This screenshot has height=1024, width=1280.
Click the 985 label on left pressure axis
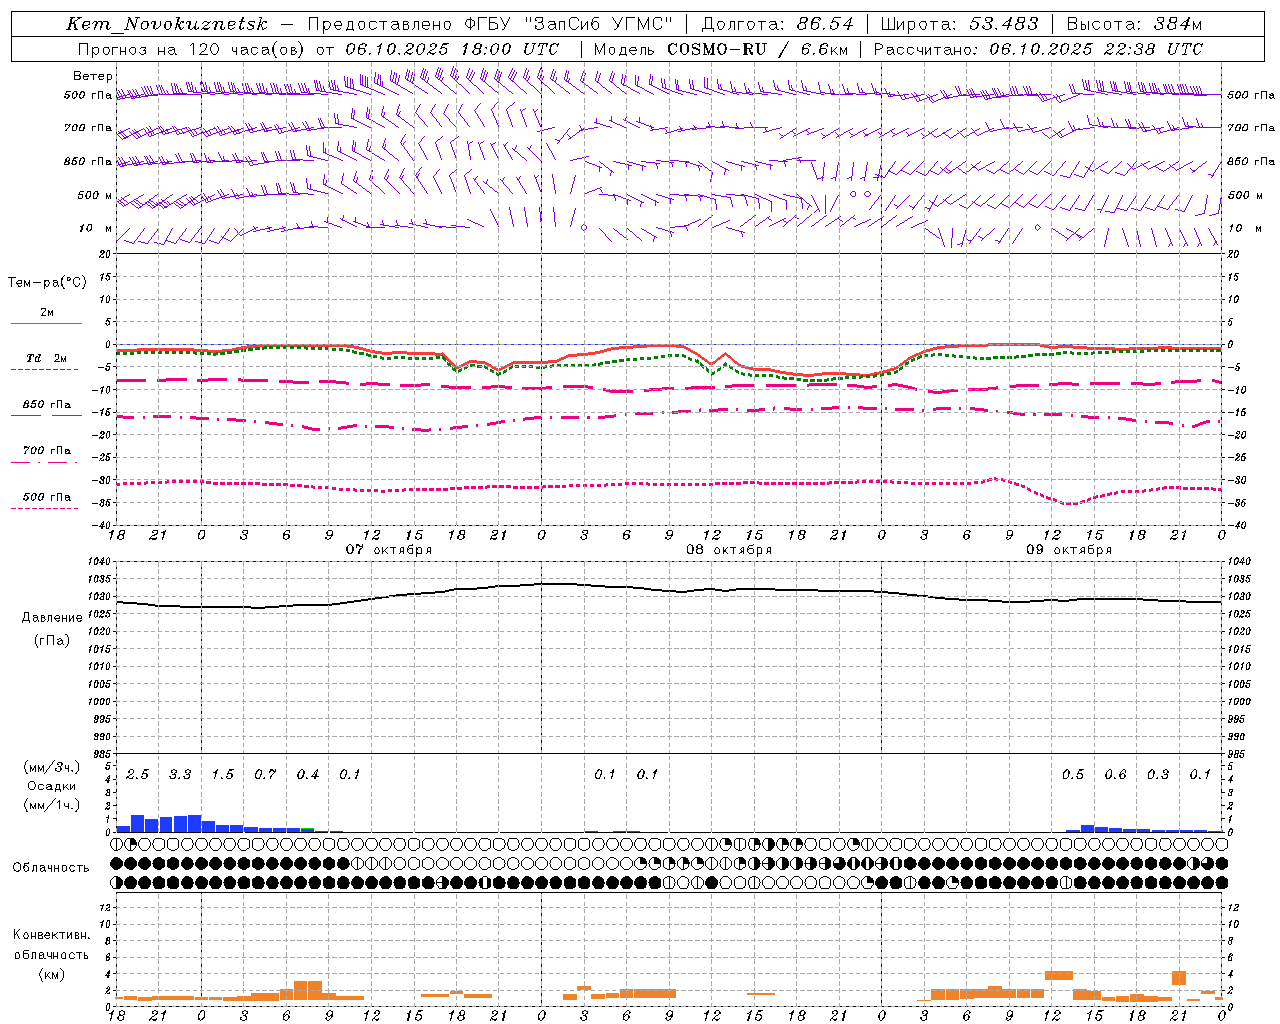click(103, 754)
